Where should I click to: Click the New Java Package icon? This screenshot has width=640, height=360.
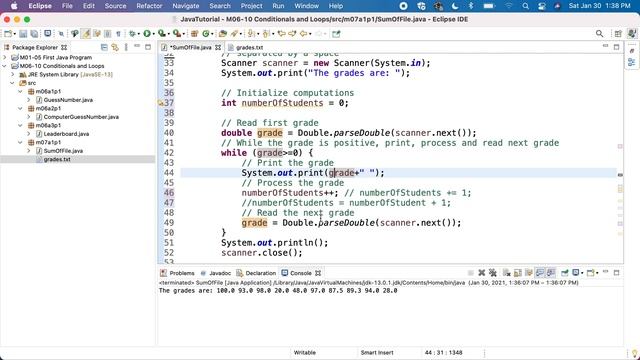[194, 34]
